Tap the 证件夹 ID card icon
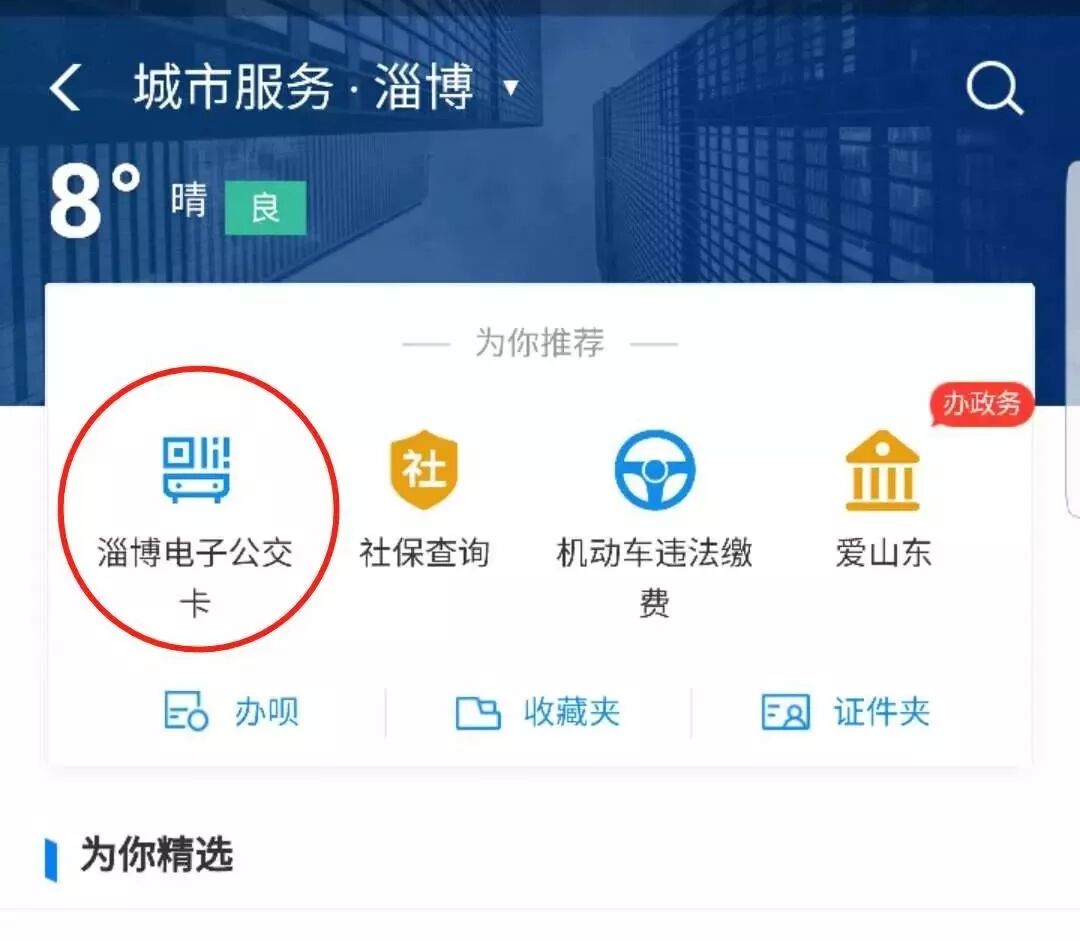Screen dimensions: 1080x941 pyautogui.click(x=785, y=712)
